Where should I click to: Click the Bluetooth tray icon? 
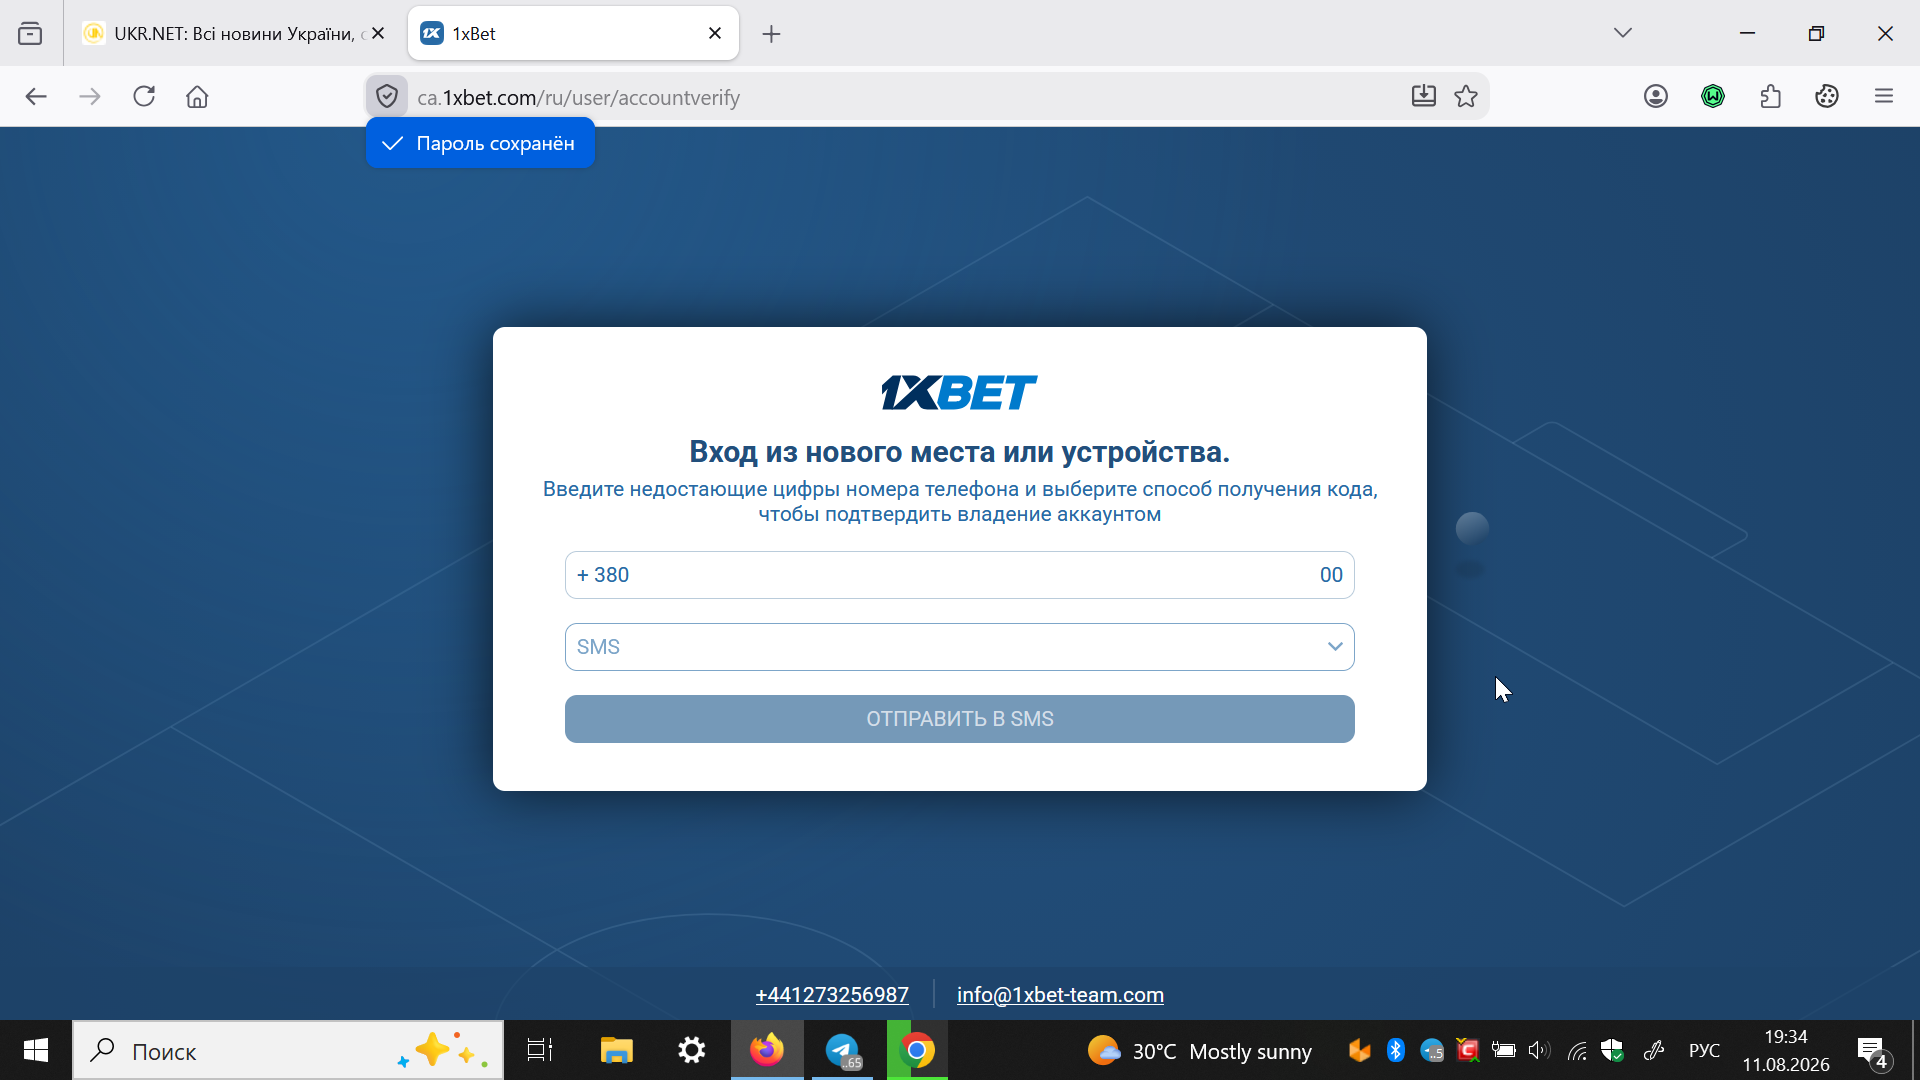tap(1396, 1050)
